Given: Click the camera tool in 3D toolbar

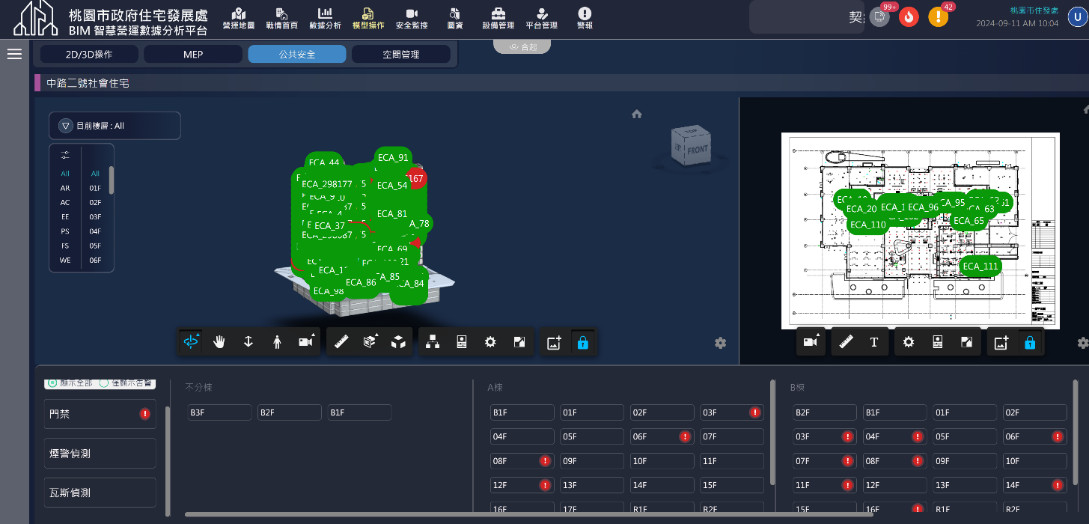Looking at the screenshot, I should click(x=306, y=342).
